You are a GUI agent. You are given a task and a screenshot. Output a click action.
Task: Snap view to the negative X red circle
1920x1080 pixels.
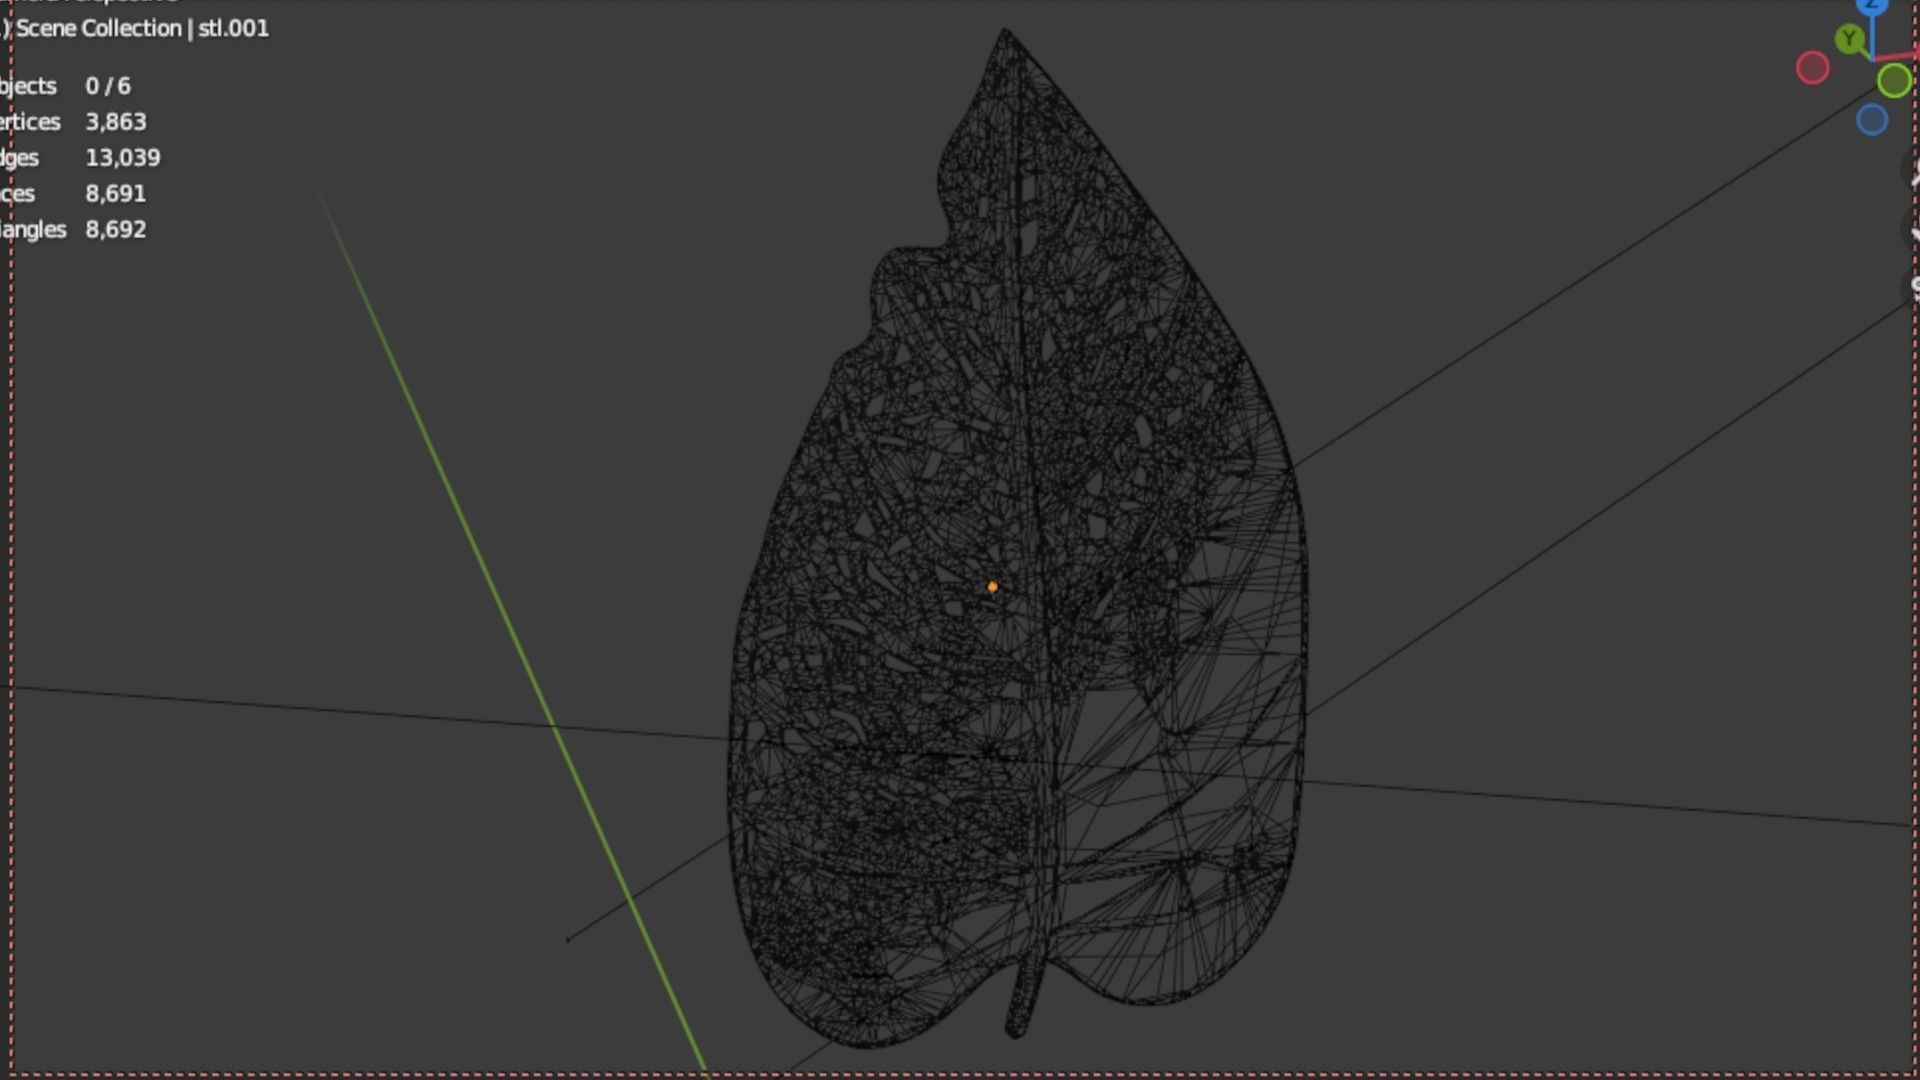(x=1812, y=68)
